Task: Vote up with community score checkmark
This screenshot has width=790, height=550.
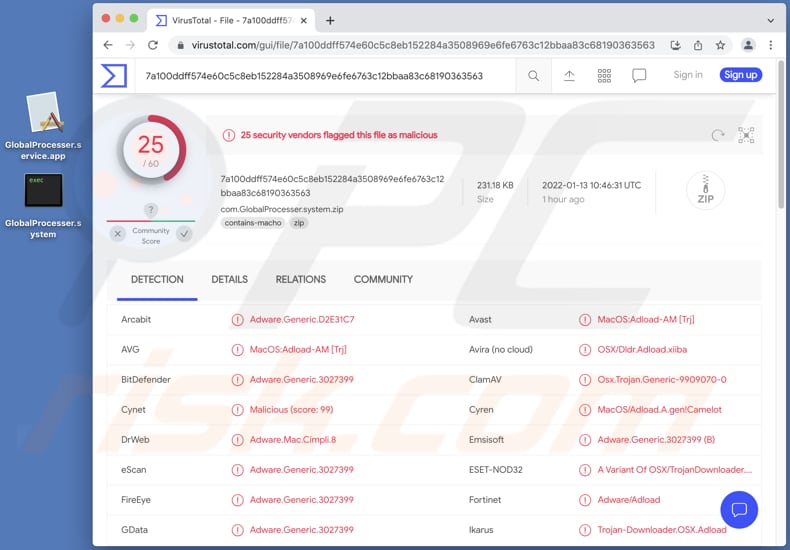Action: (184, 234)
